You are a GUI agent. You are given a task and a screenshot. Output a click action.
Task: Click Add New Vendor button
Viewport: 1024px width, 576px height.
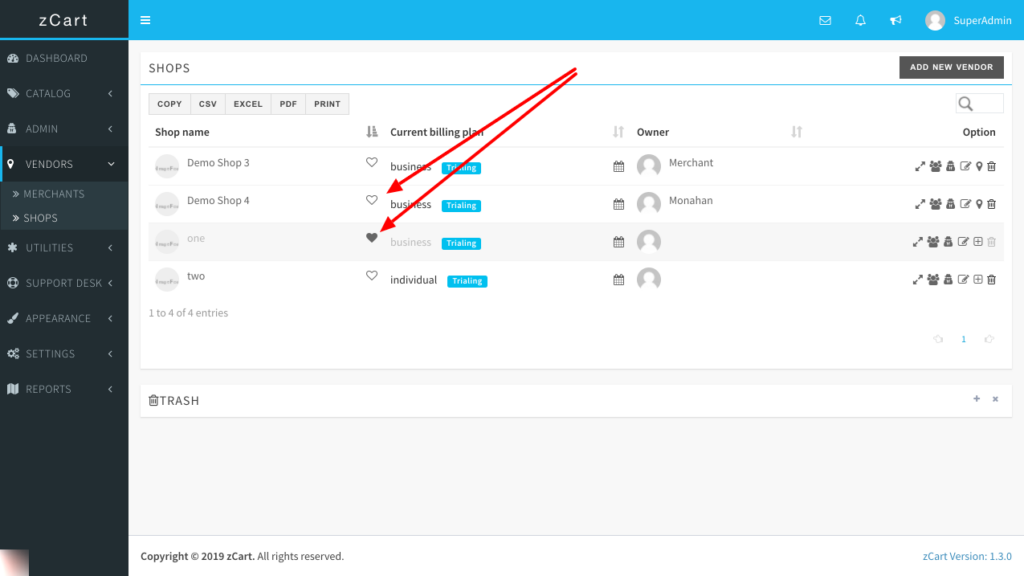pos(951,67)
